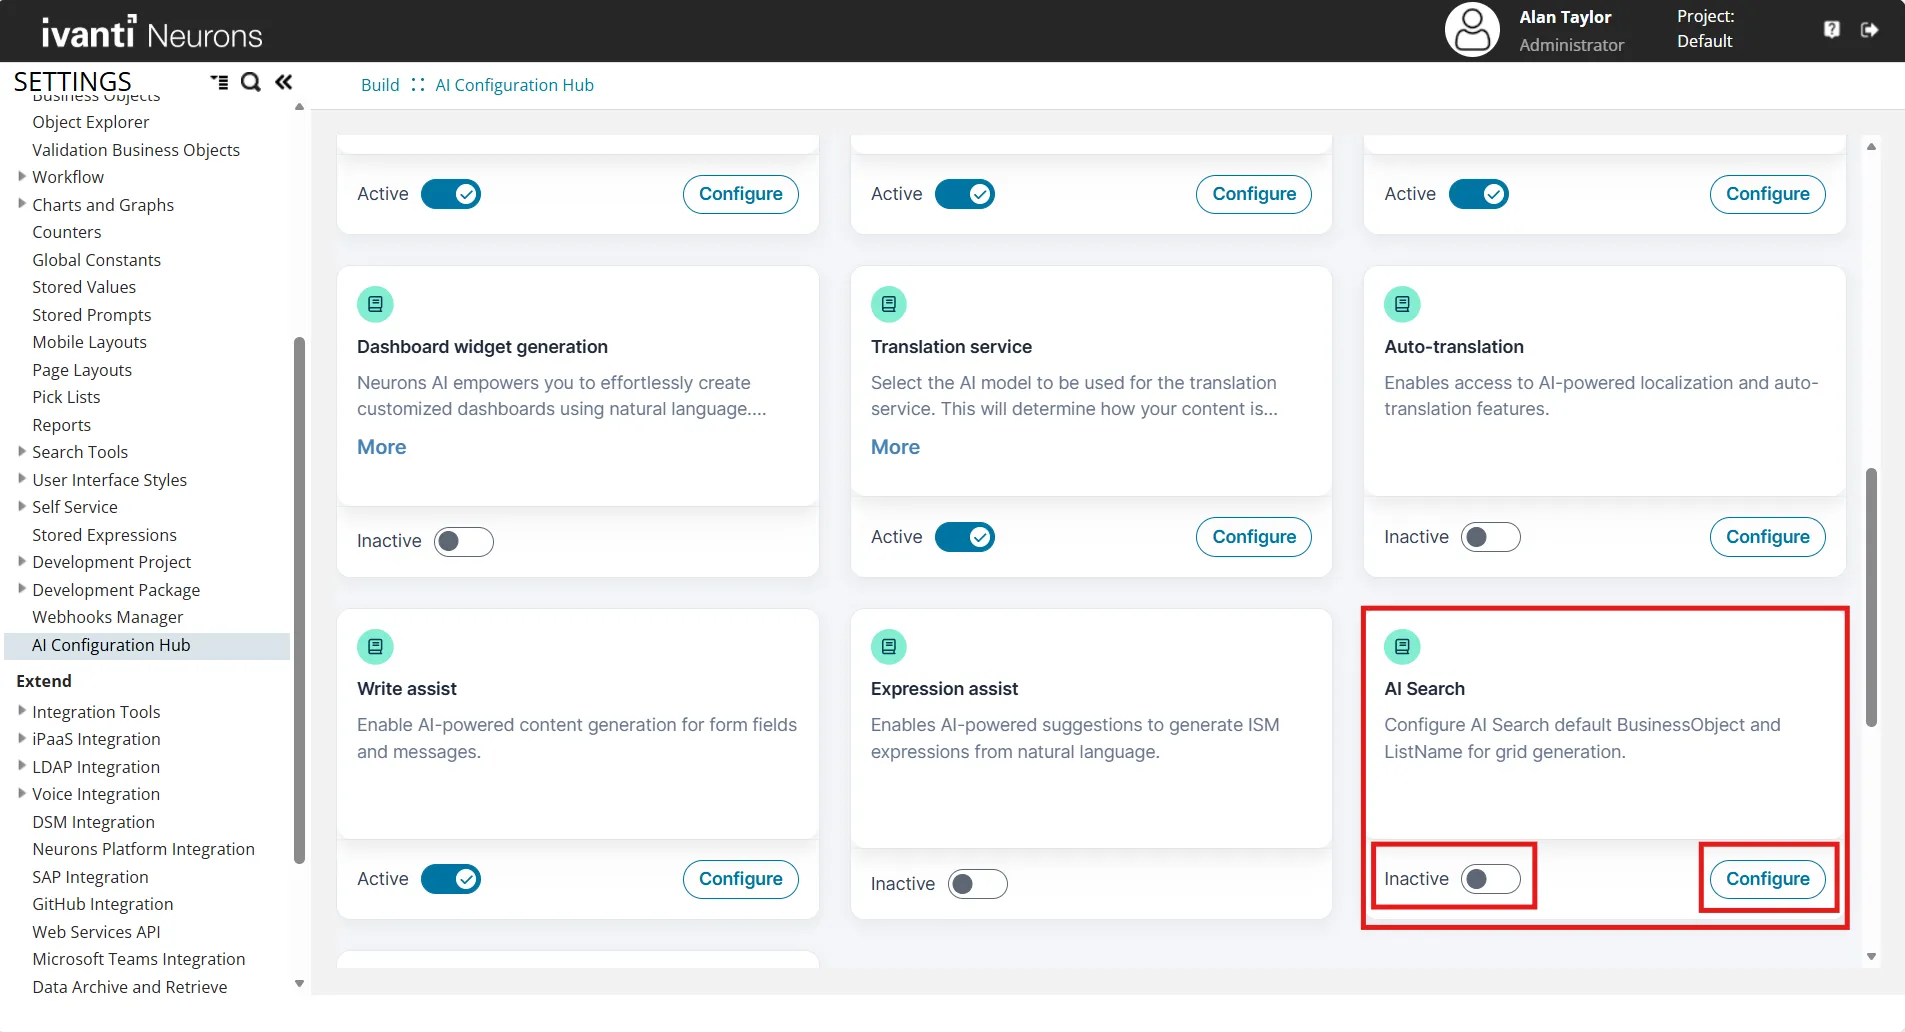Click Configure on the Auto-translation card
The image size is (1905, 1032).
pos(1767,537)
